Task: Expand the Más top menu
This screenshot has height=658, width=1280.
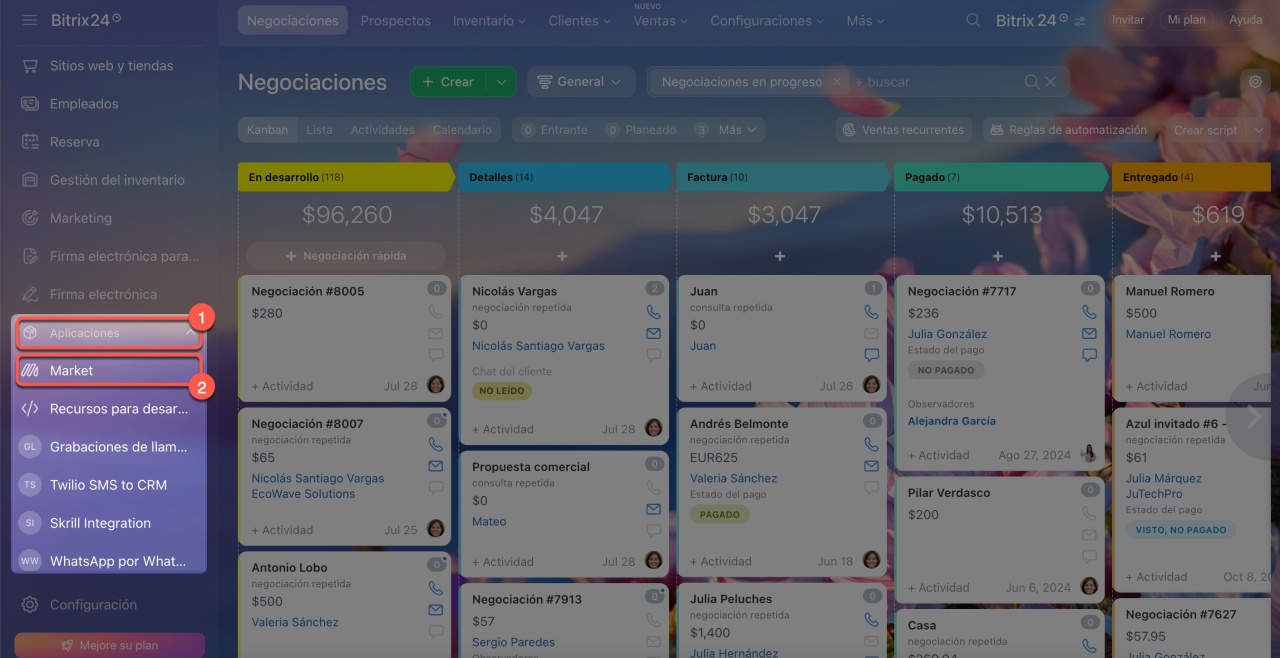Action: coord(865,20)
